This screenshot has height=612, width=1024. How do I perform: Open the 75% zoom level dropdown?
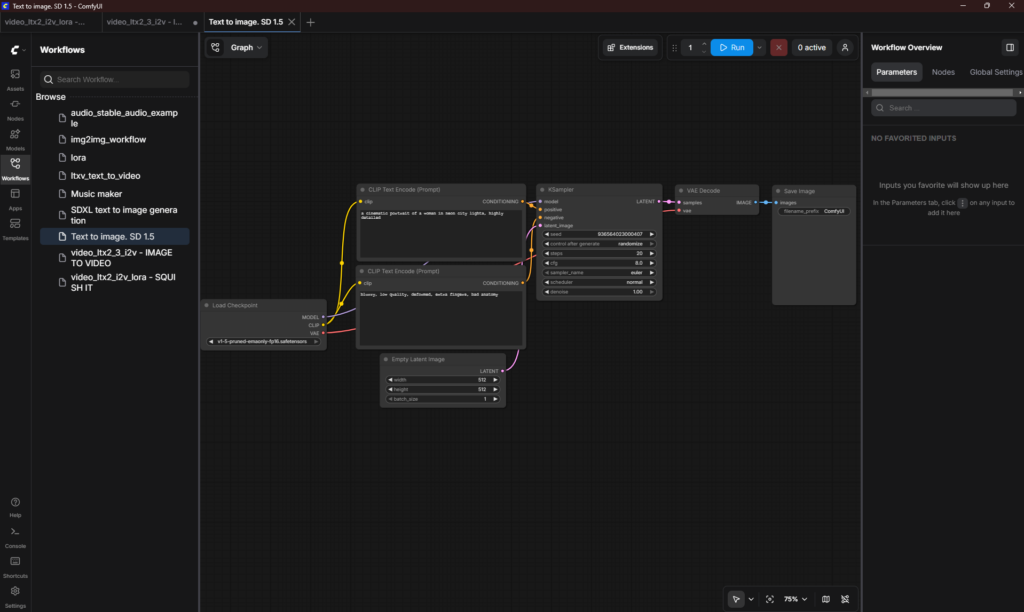(796, 599)
